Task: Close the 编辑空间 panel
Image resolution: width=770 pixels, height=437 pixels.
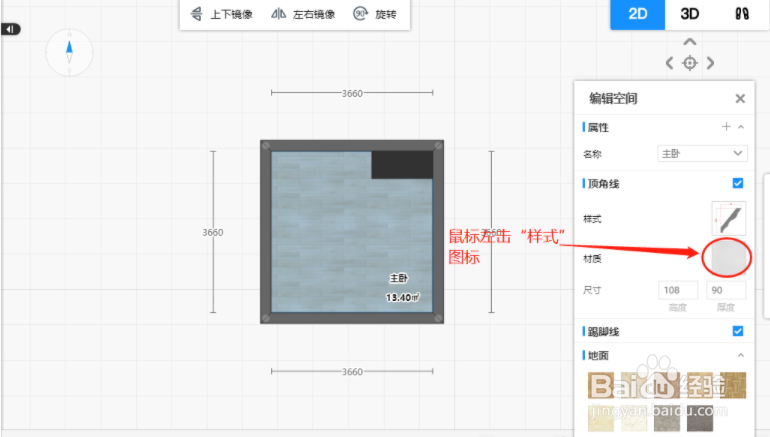Action: (740, 99)
